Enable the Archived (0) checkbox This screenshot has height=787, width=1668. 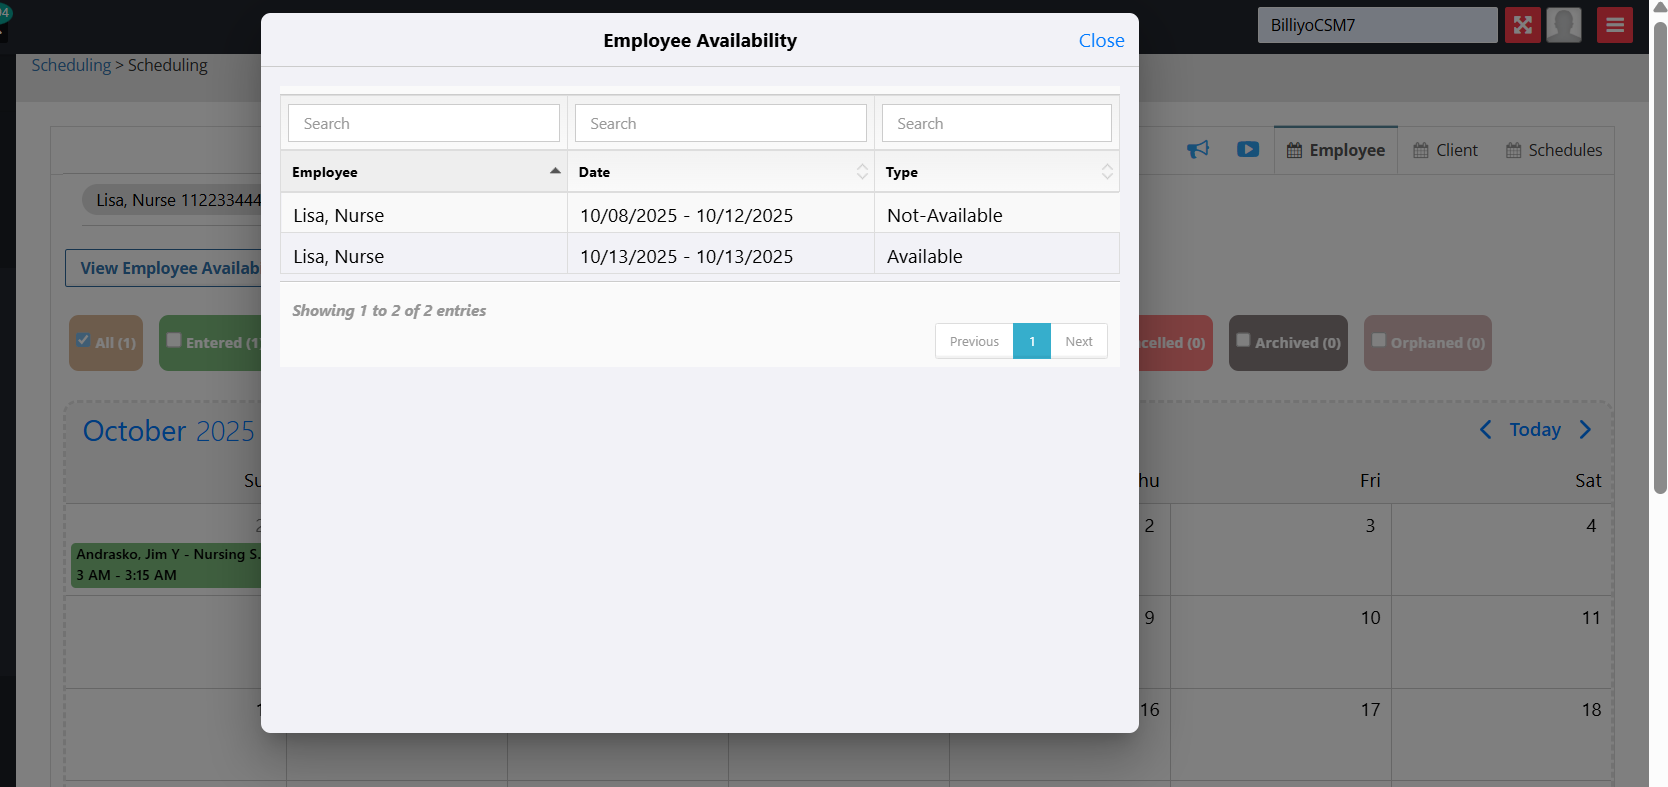pyautogui.click(x=1243, y=340)
